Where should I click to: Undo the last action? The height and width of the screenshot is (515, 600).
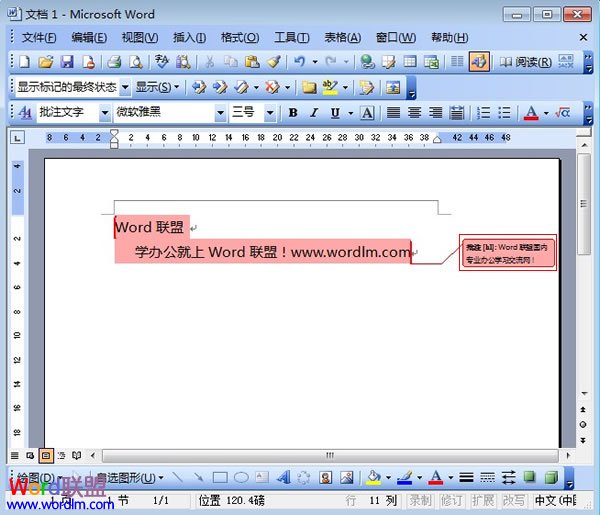(299, 61)
